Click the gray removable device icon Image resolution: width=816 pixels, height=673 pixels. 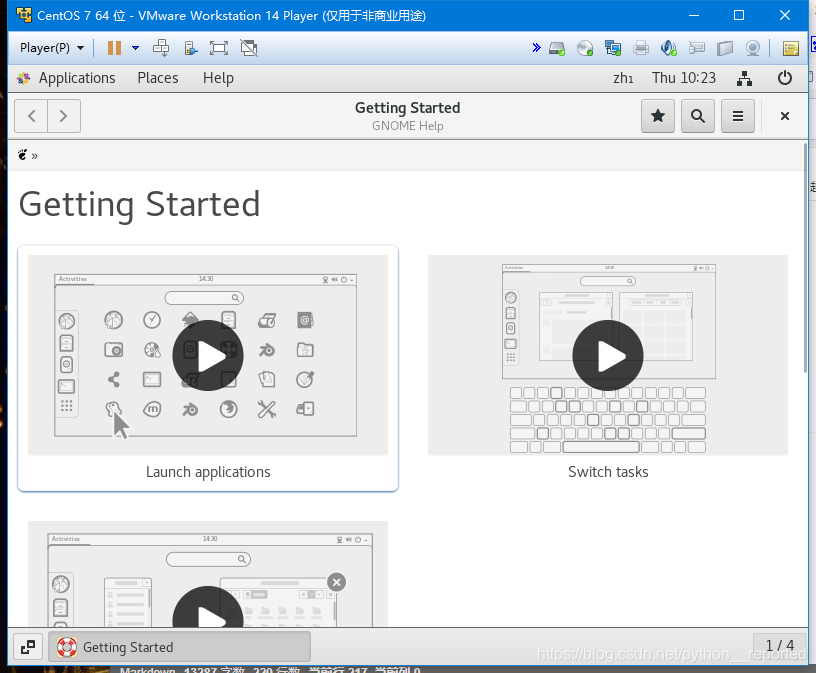724,48
